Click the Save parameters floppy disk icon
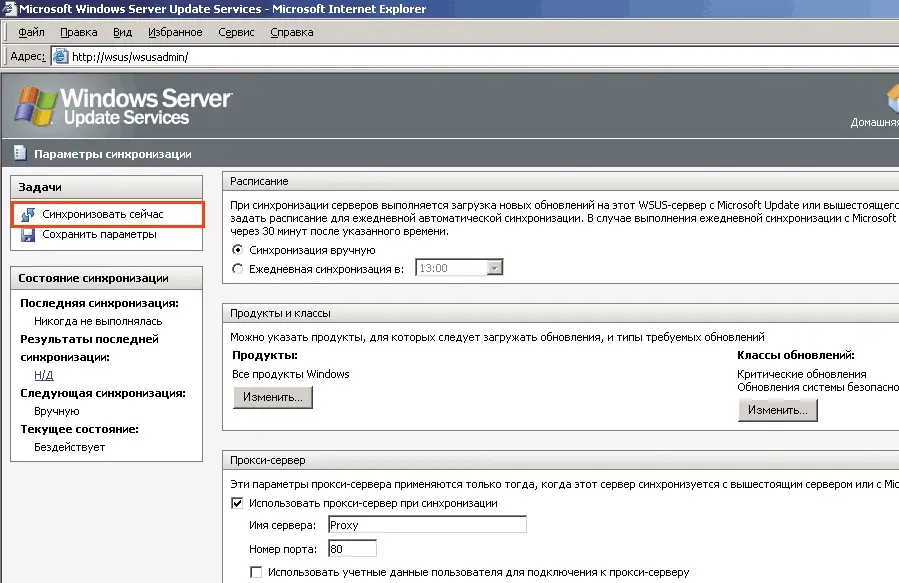Screen dimensions: 899x583 coord(27,235)
